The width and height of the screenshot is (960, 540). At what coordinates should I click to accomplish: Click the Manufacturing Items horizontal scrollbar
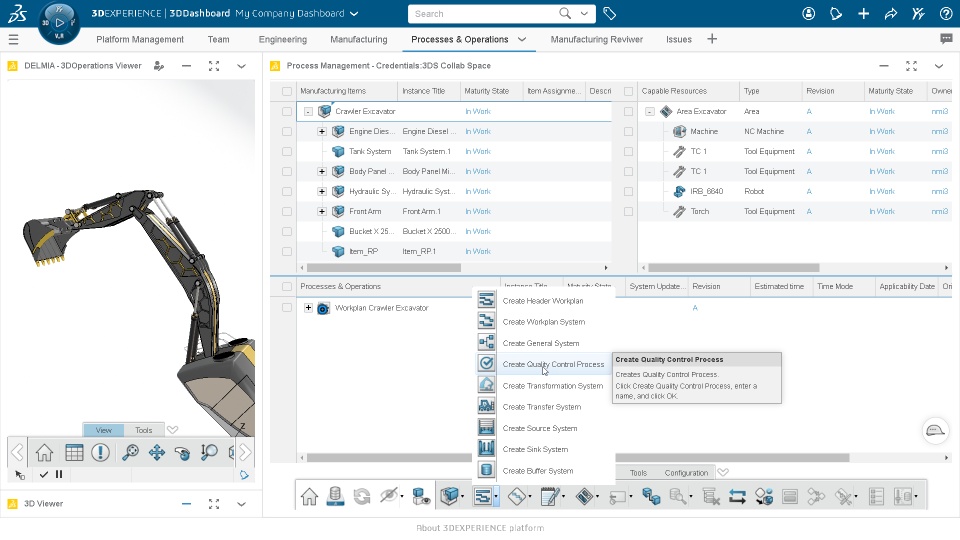coord(384,268)
